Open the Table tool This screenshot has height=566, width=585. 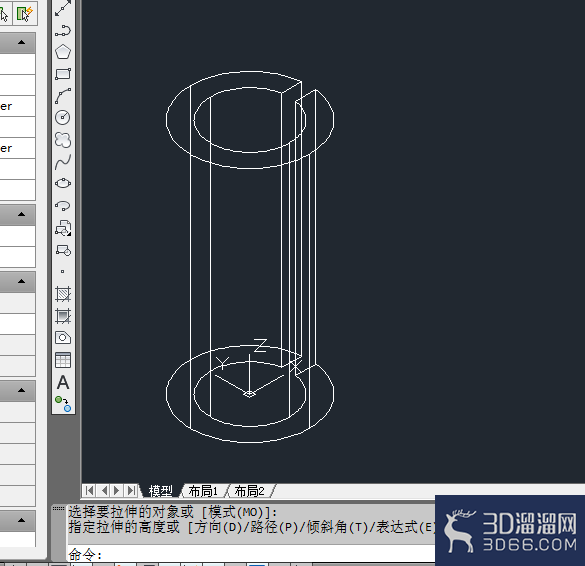(63, 360)
